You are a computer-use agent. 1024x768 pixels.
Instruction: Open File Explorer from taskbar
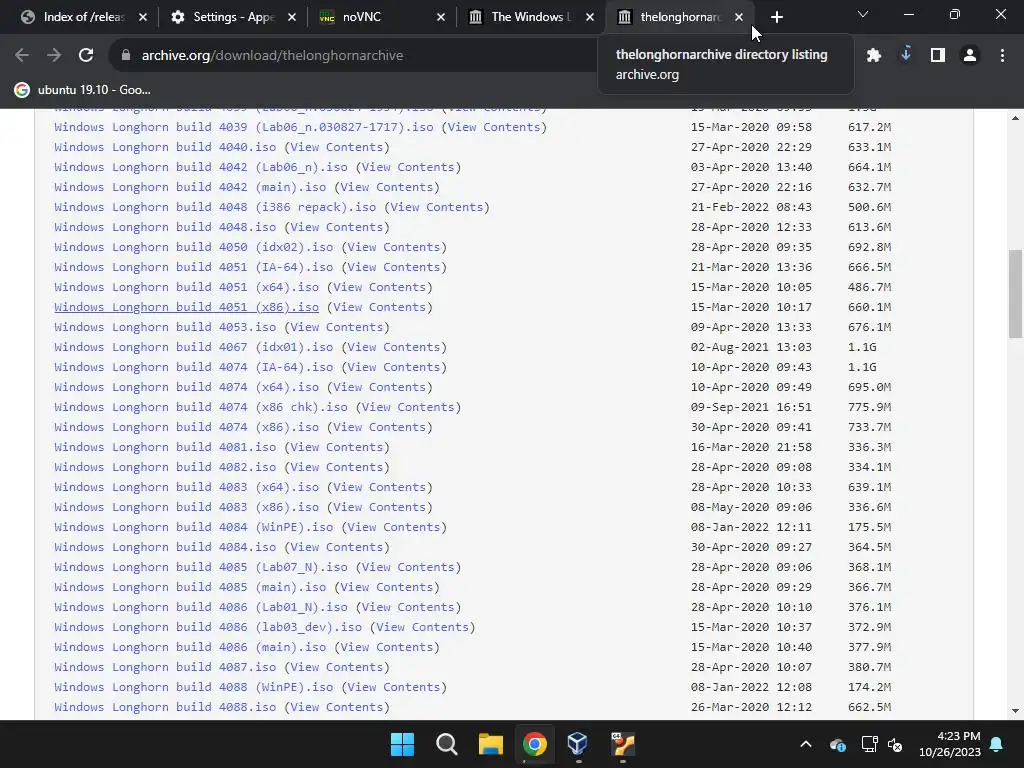click(490, 744)
